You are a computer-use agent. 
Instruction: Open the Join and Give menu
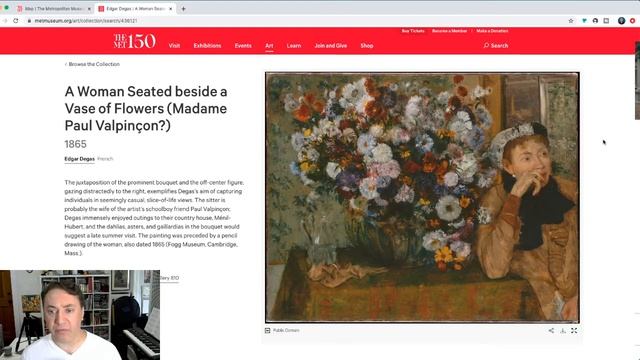pyautogui.click(x=331, y=46)
